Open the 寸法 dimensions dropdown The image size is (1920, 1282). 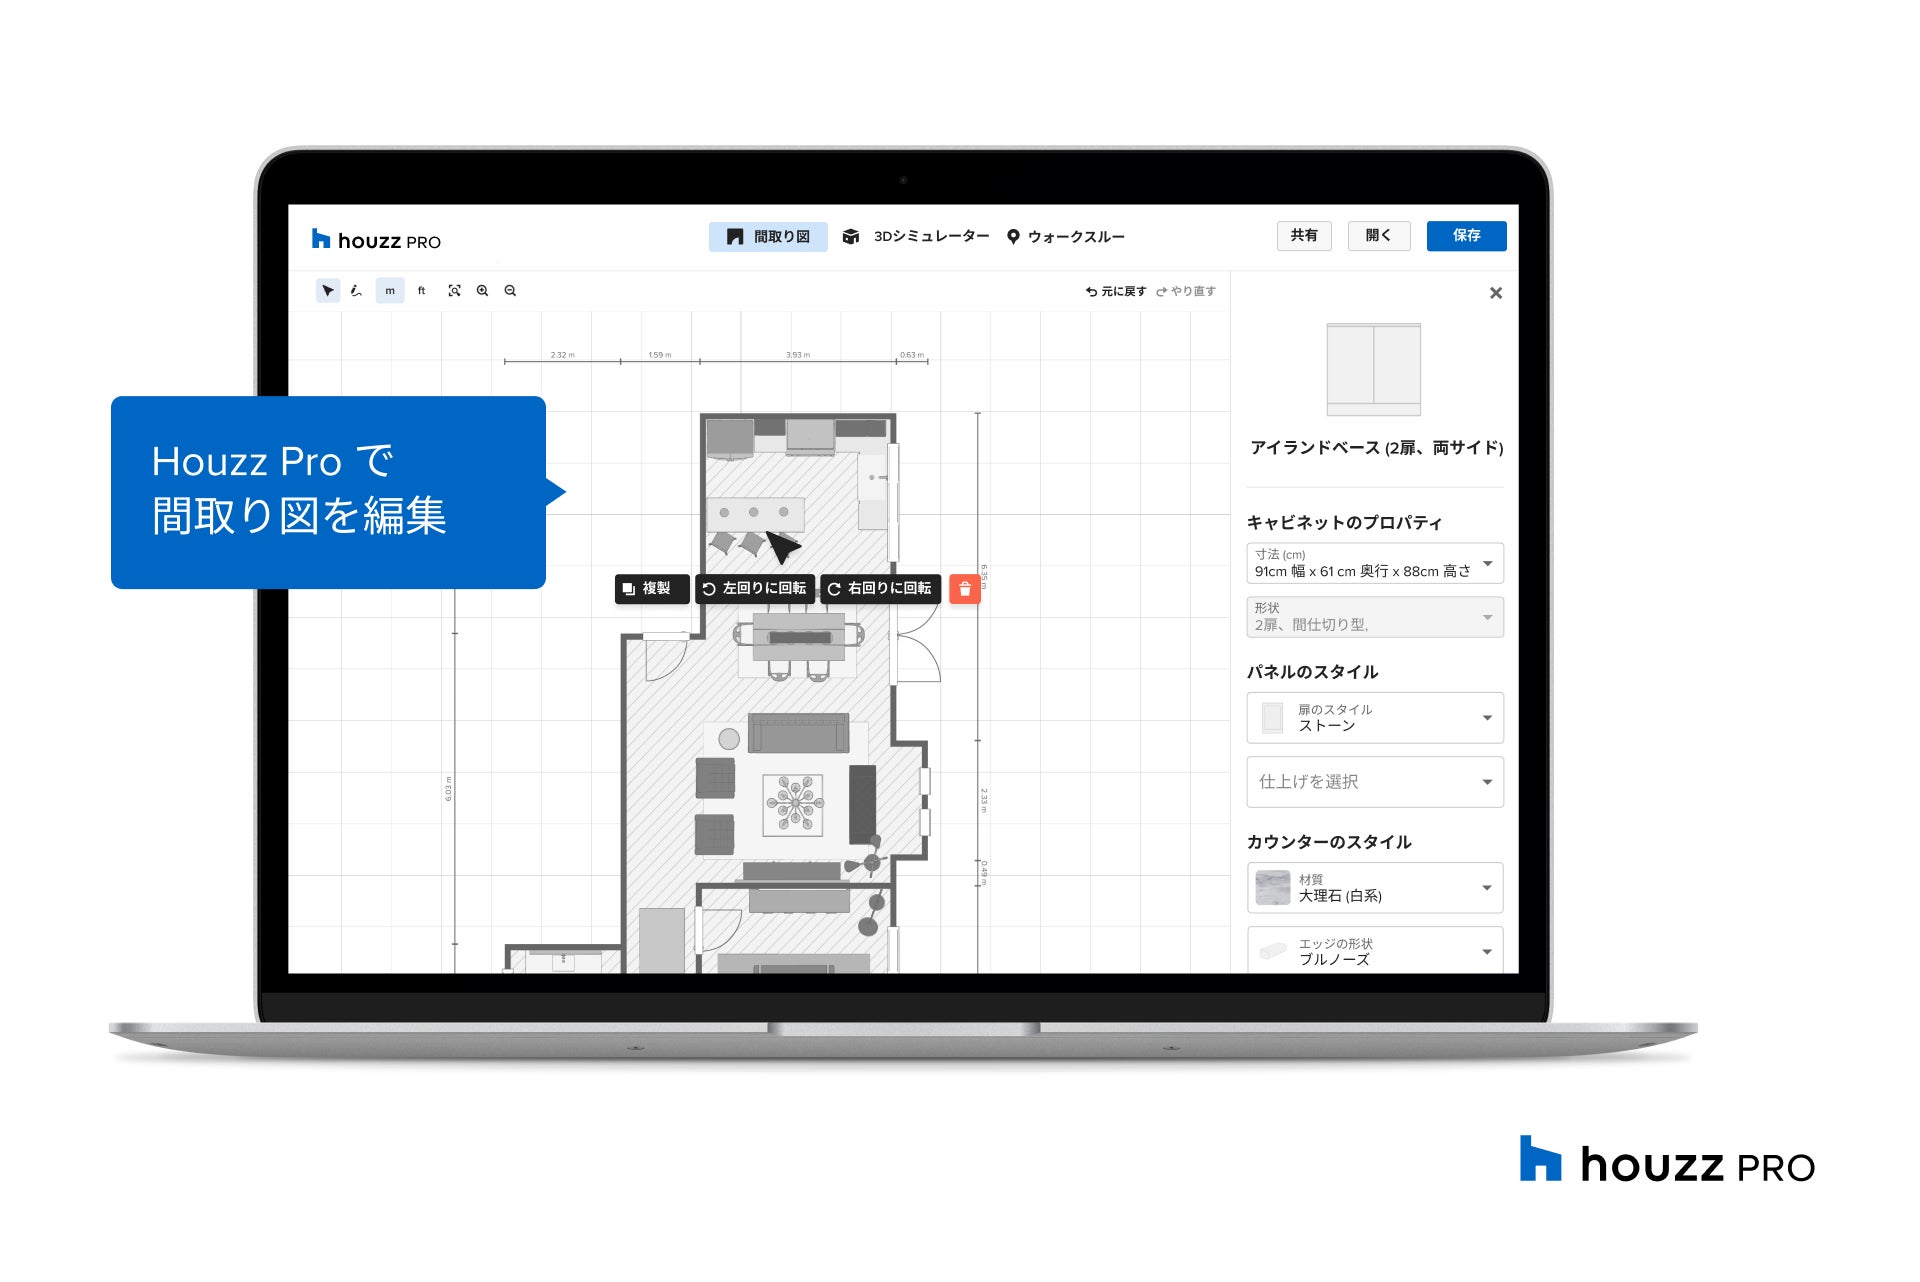point(1374,563)
